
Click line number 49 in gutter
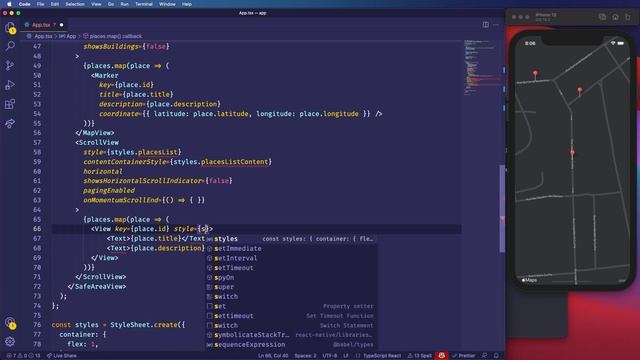(x=37, y=66)
